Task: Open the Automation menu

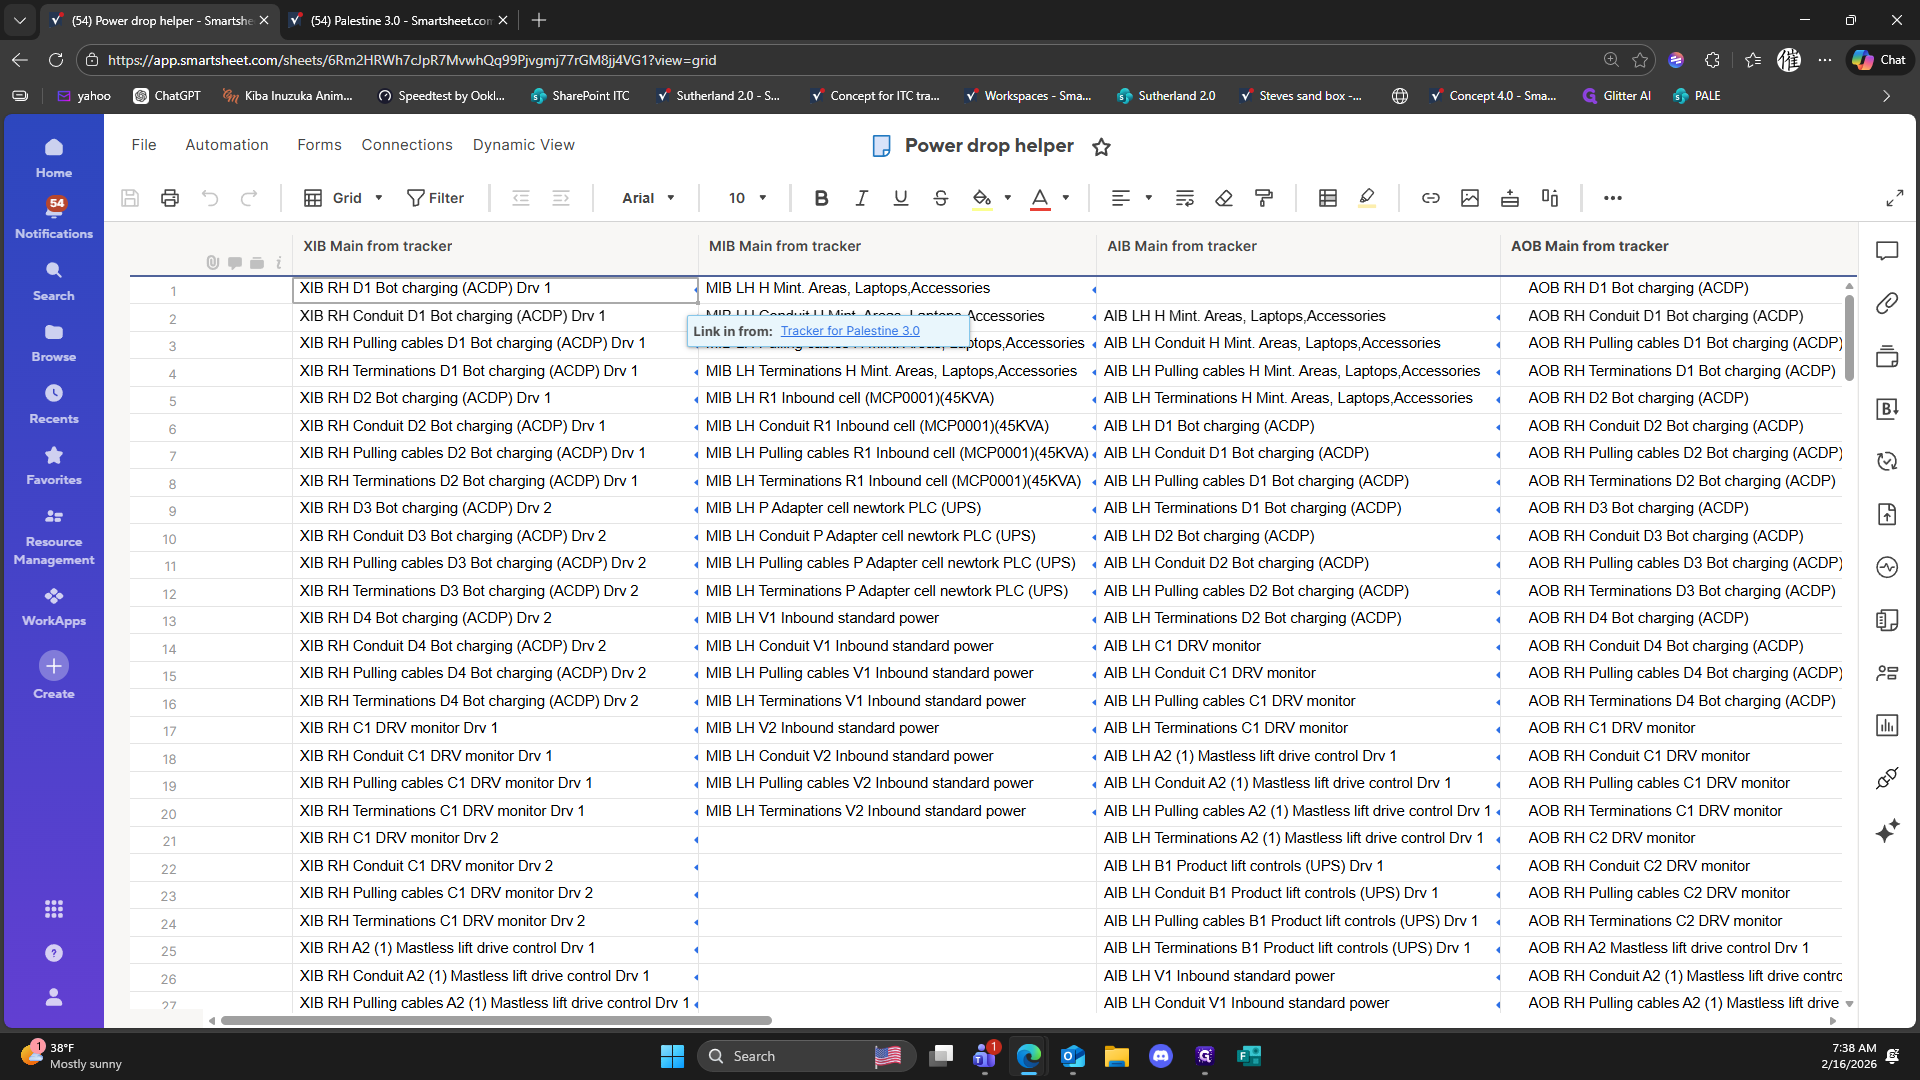Action: point(227,145)
